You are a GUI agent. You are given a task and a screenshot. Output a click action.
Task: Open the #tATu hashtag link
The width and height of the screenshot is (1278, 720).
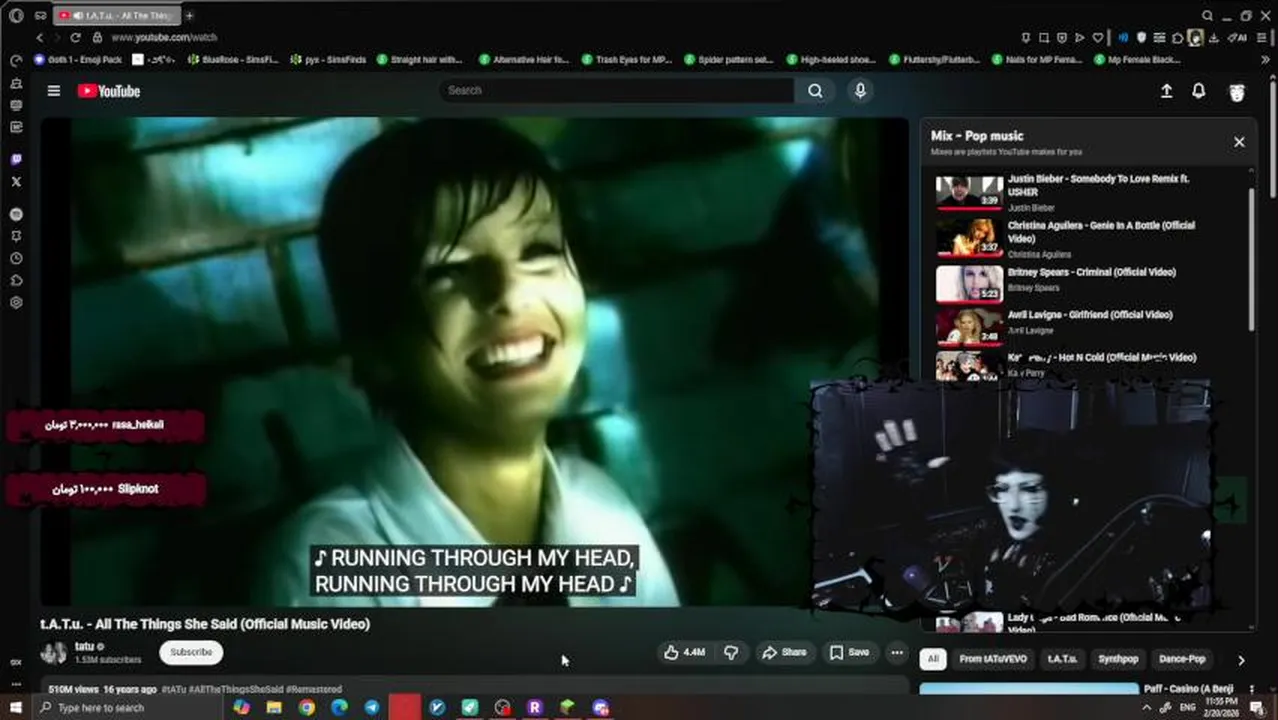coord(173,689)
